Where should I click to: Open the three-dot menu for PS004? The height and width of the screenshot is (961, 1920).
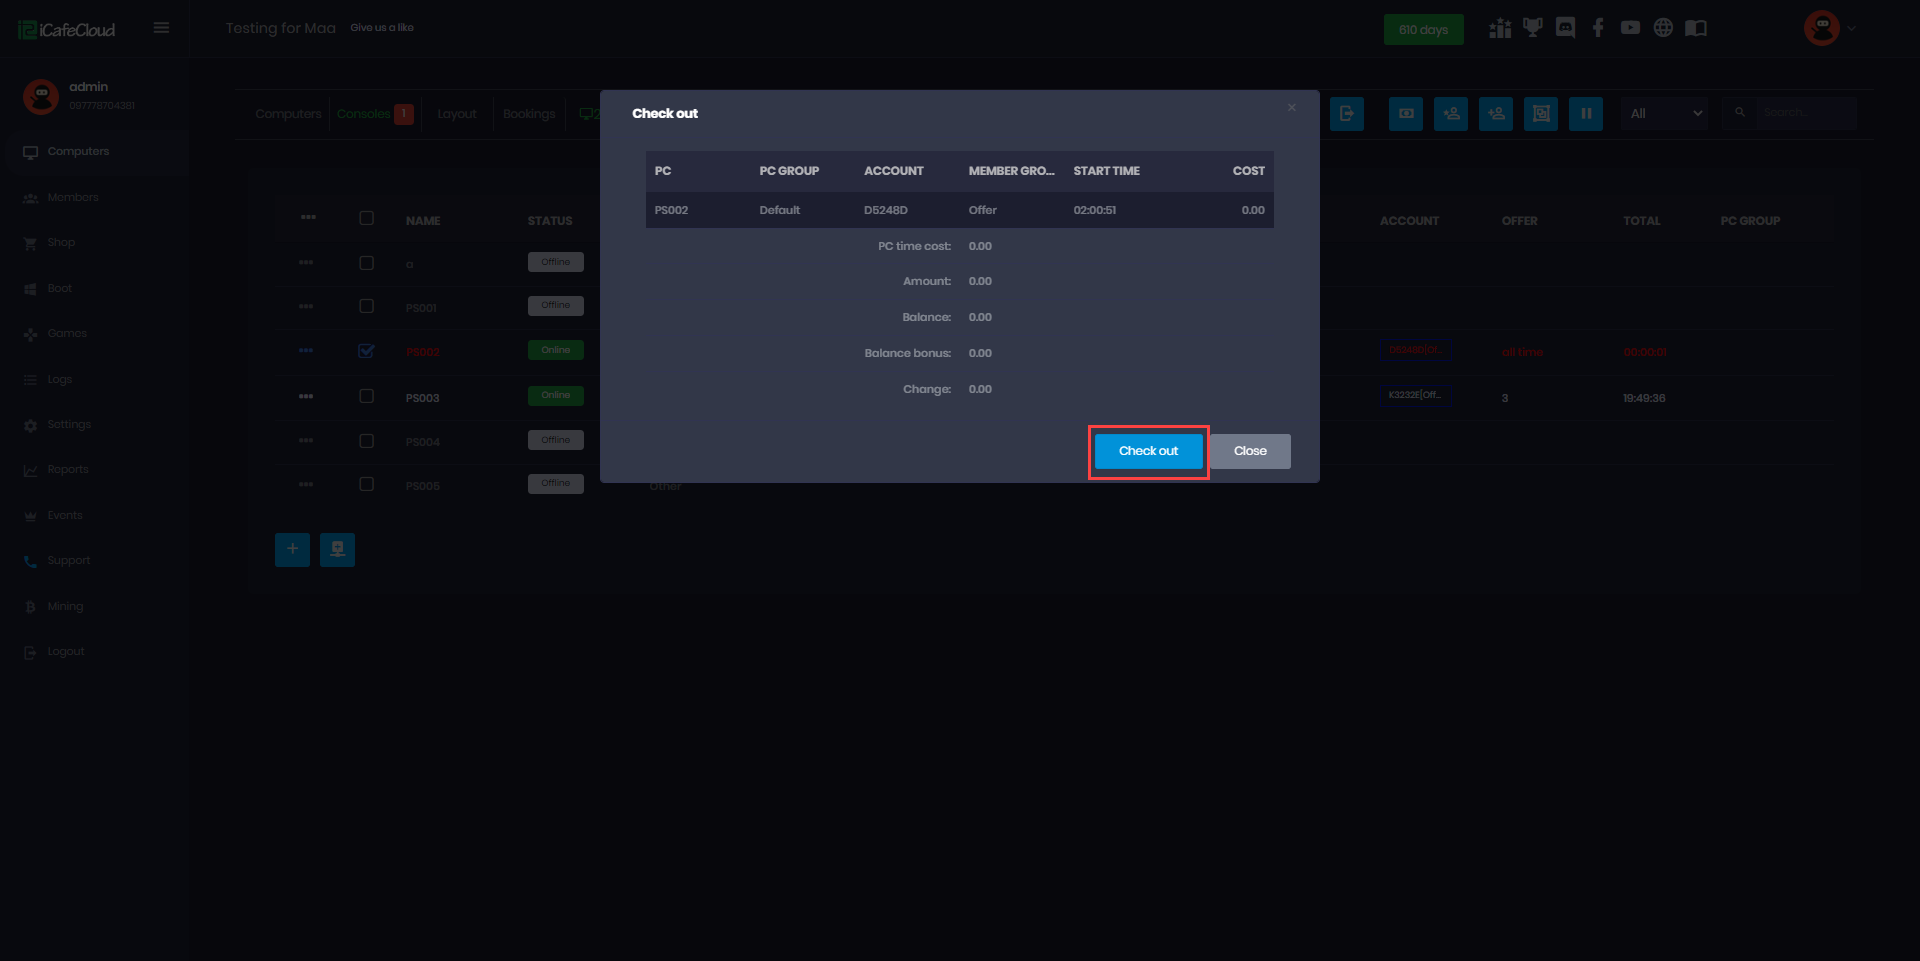(x=306, y=440)
